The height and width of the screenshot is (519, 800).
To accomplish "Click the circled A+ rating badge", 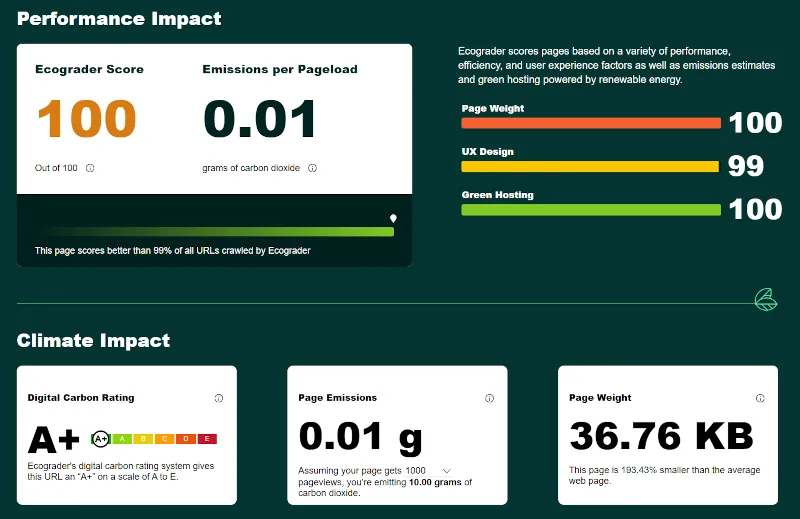I will point(101,438).
